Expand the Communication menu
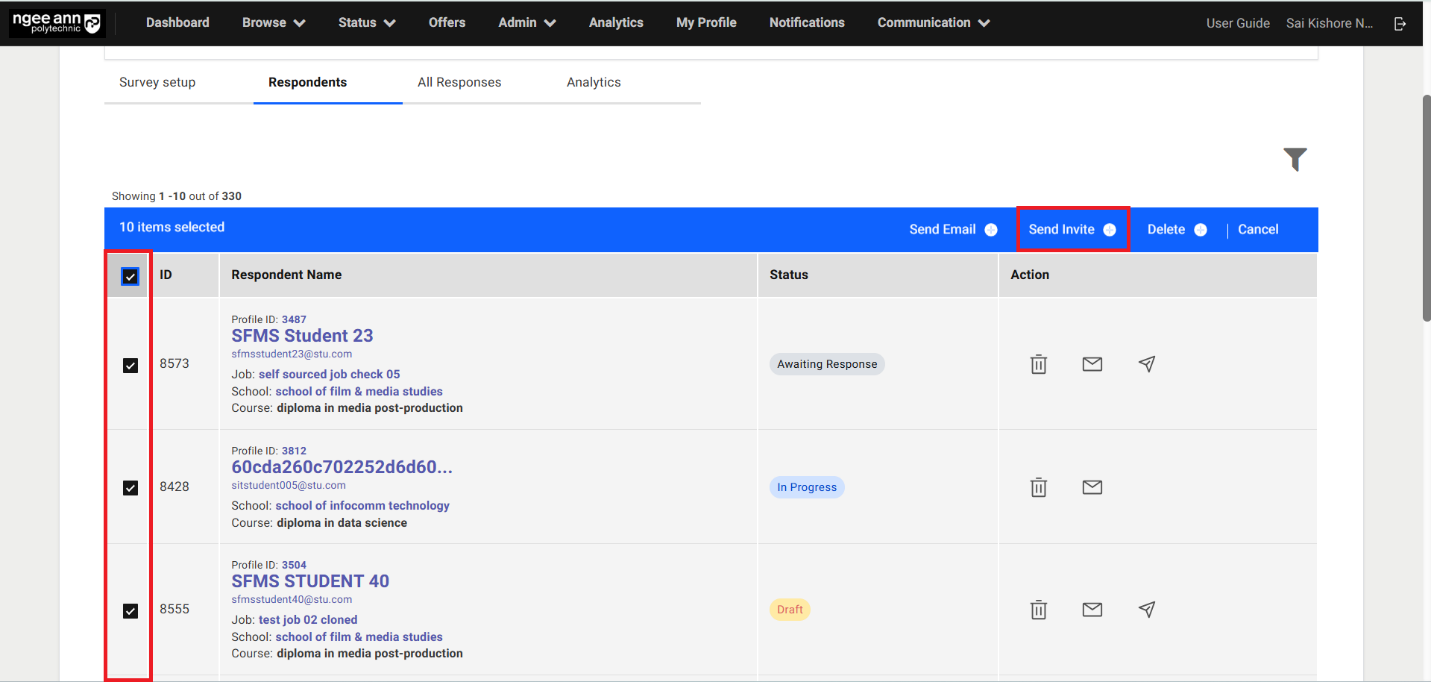This screenshot has height=682, width=1431. tap(933, 22)
